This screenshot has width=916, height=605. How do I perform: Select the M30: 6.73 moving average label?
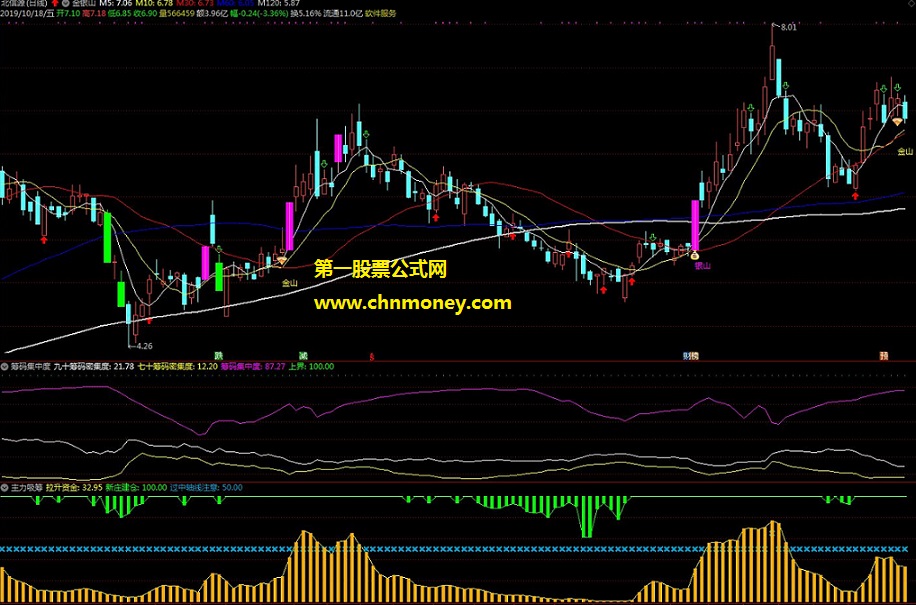pyautogui.click(x=196, y=4)
